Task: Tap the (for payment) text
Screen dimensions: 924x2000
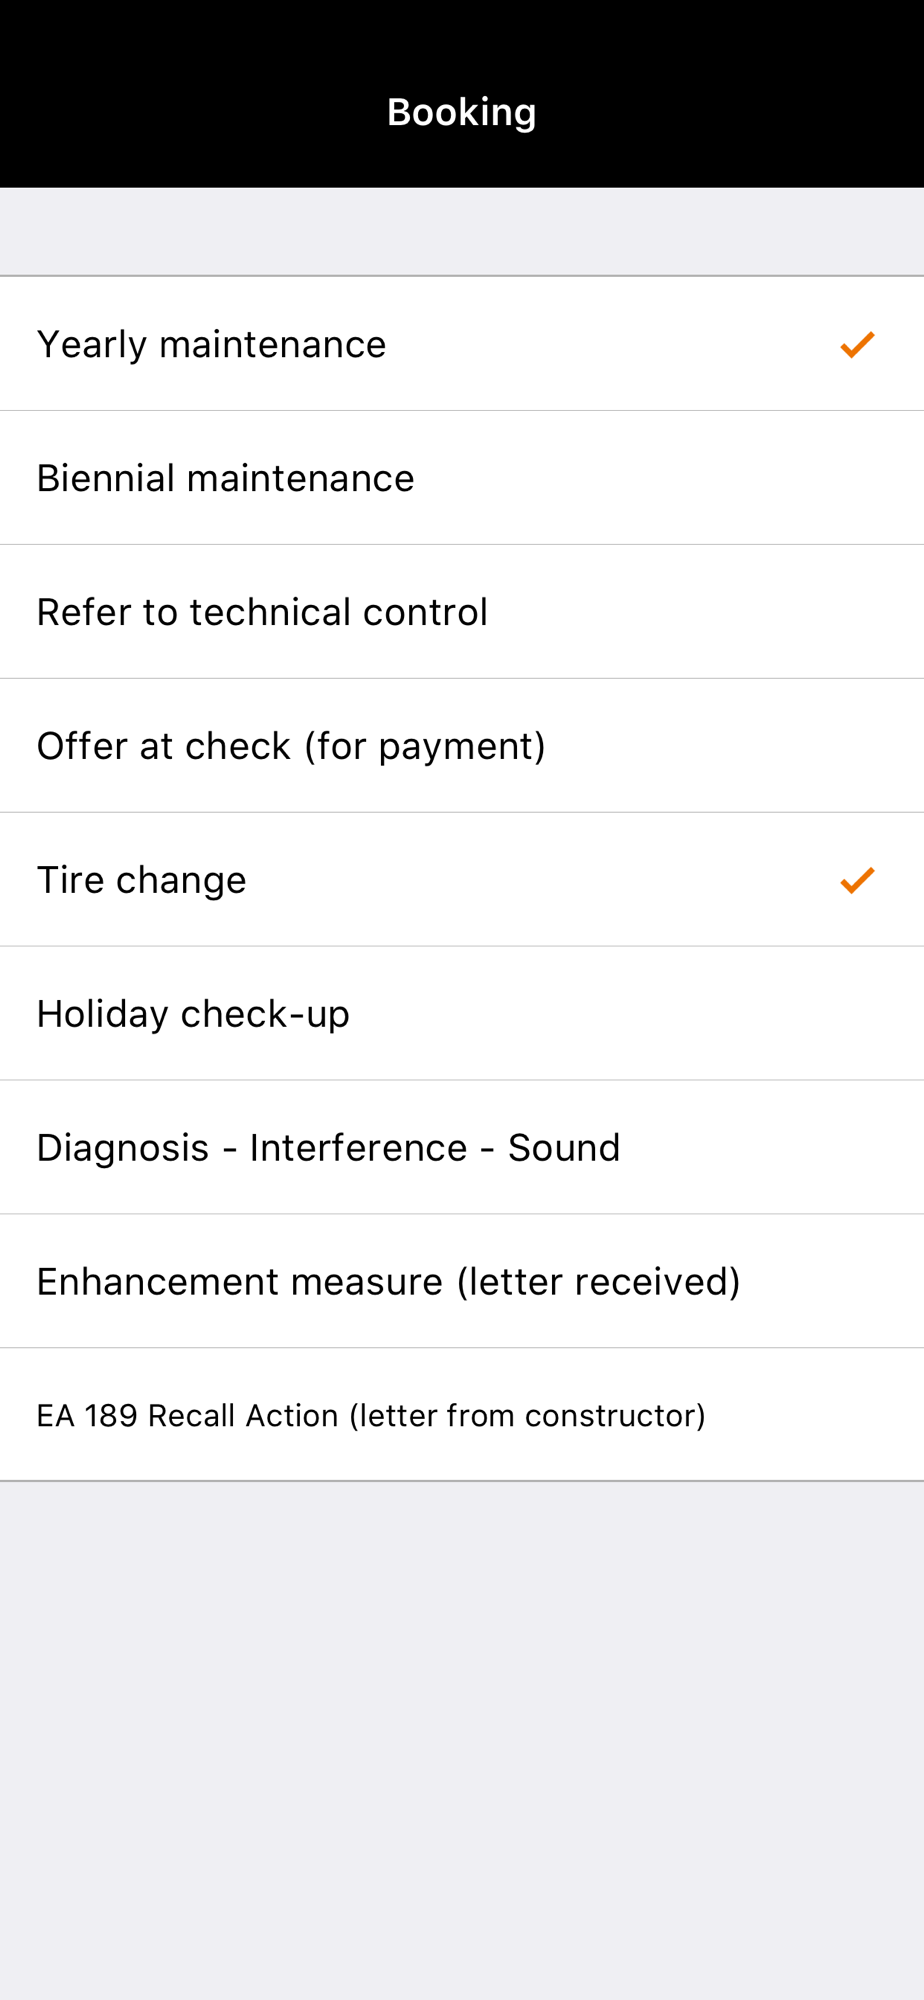Action: pos(425,747)
